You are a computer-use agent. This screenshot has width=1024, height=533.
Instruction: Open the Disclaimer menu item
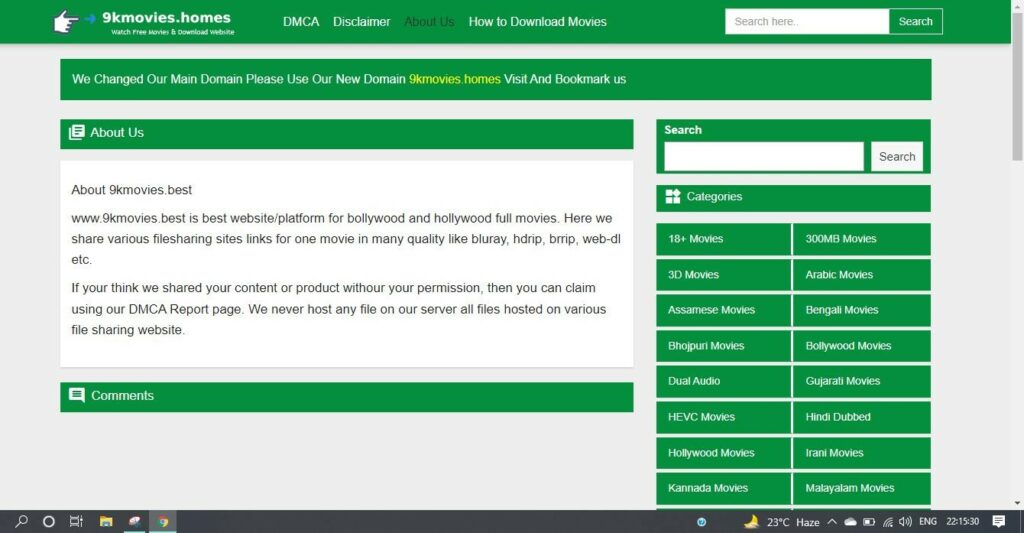tap(361, 22)
